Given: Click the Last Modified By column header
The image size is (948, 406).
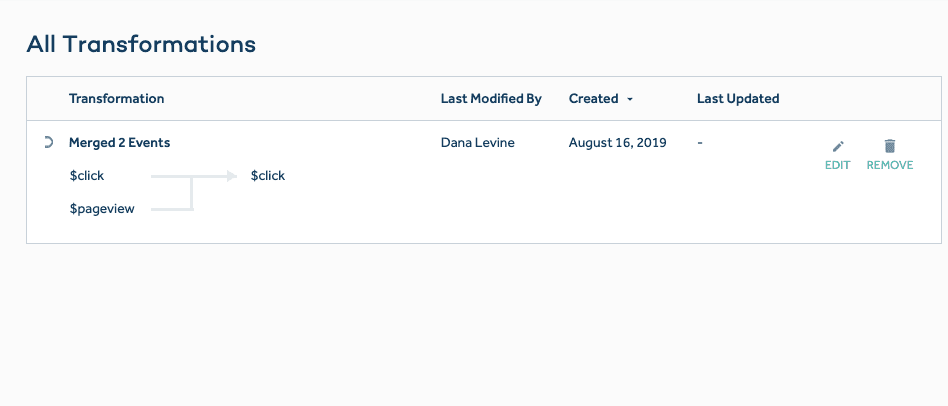Looking at the screenshot, I should point(491,99).
